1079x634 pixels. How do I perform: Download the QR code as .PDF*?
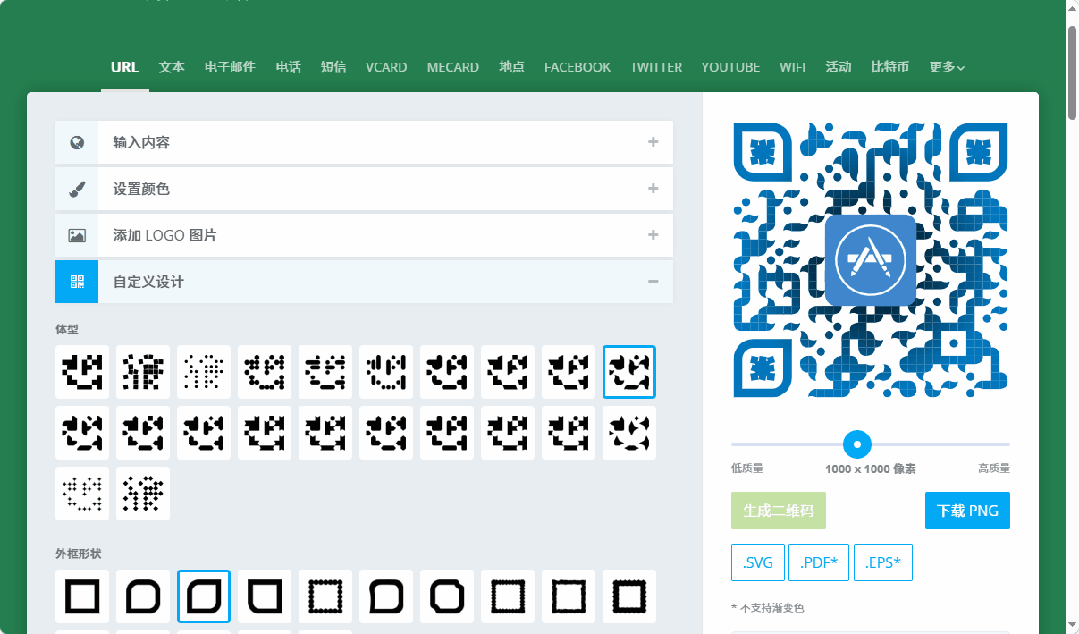818,562
